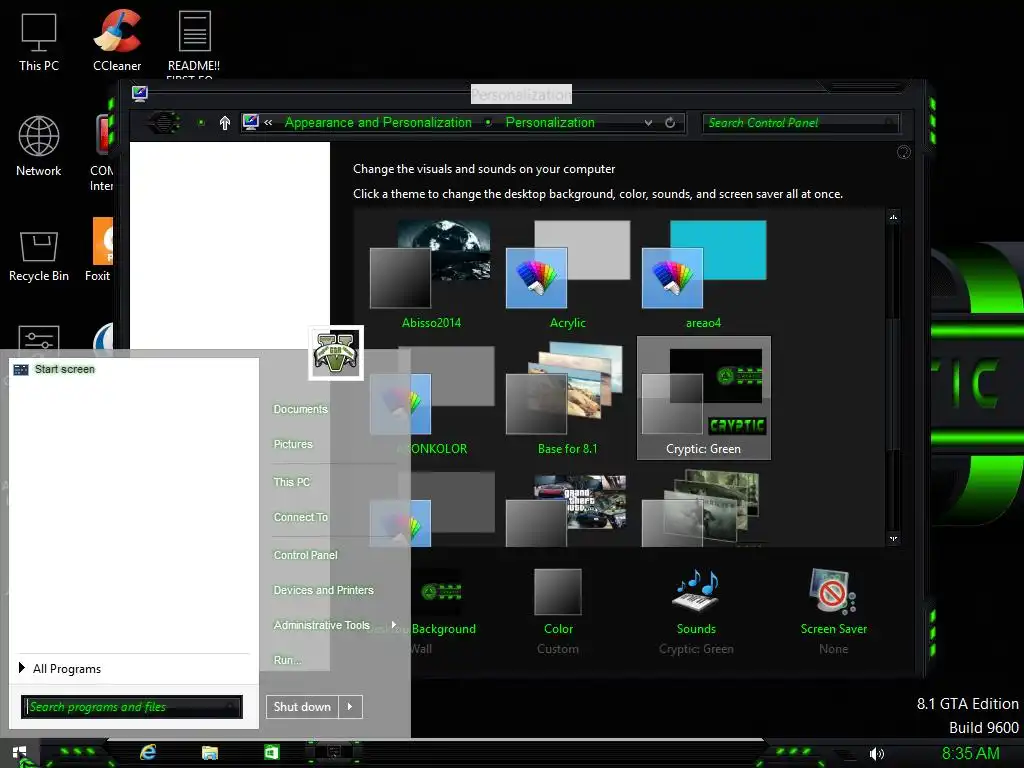Open Sounds settings icon
Viewport: 1024px width, 768px height.
[696, 591]
